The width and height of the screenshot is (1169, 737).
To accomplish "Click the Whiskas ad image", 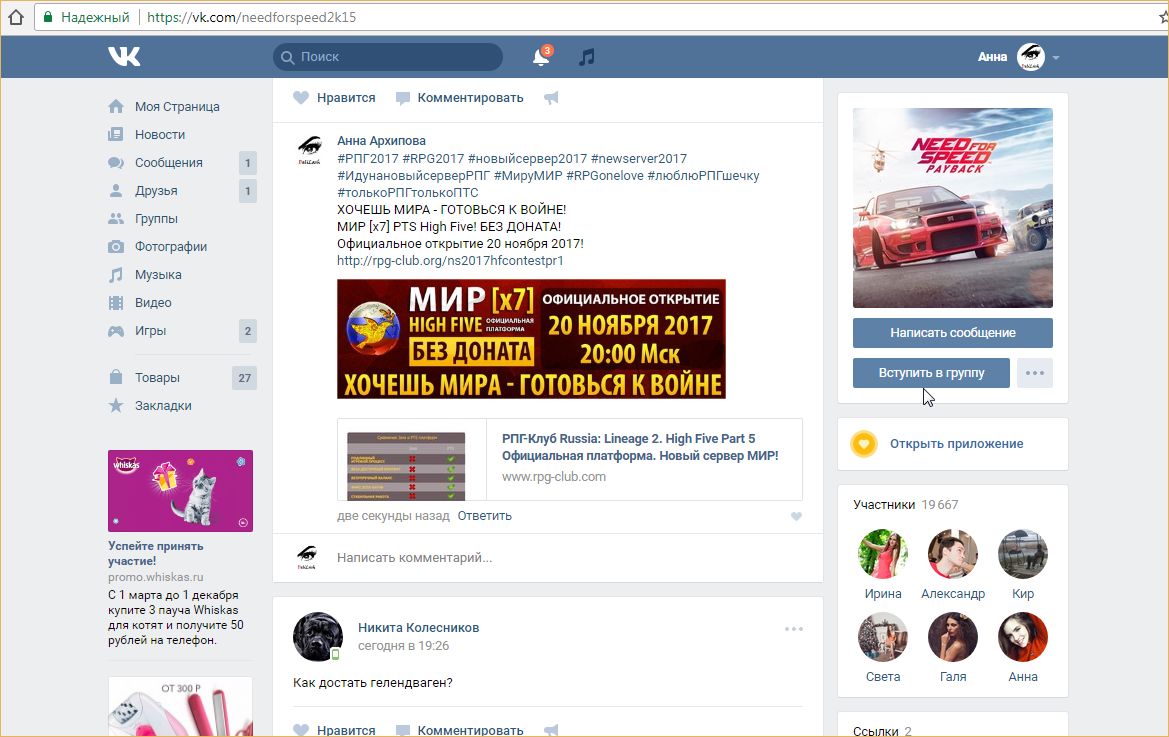I will pos(180,491).
